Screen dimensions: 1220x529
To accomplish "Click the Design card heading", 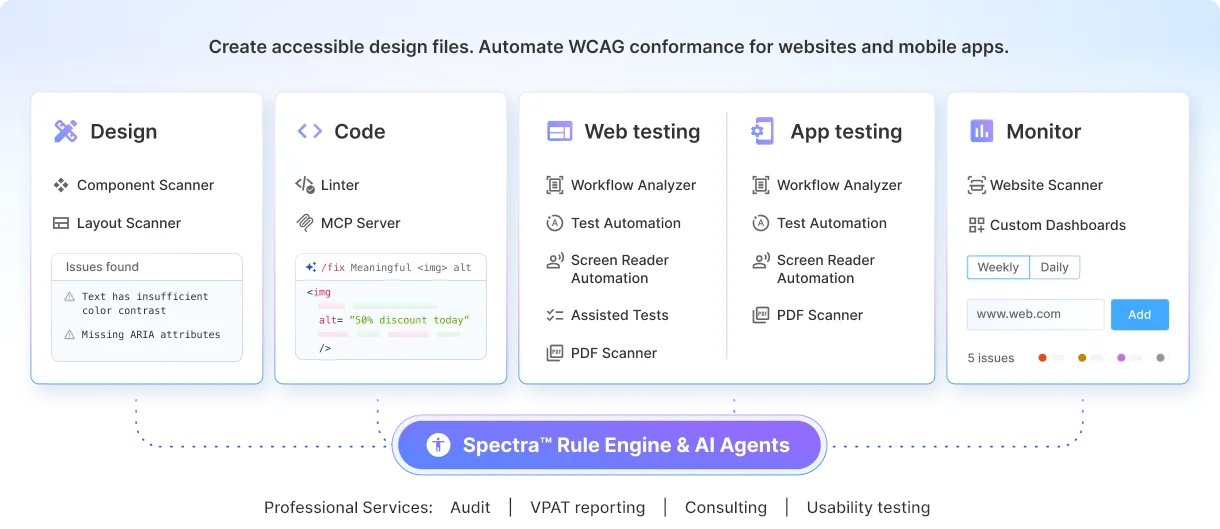I will [123, 131].
